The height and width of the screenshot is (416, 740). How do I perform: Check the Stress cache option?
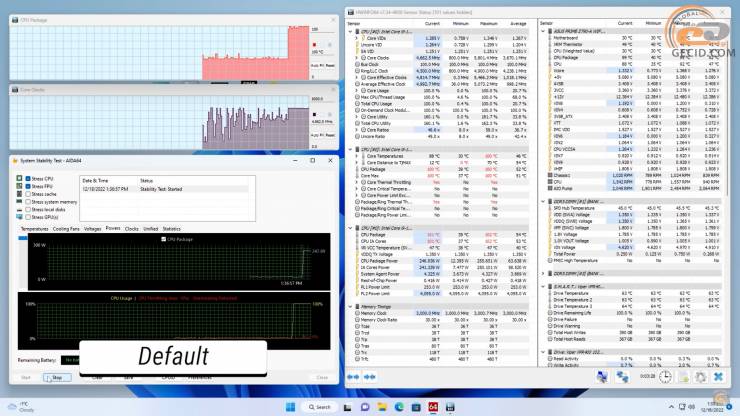(28, 194)
